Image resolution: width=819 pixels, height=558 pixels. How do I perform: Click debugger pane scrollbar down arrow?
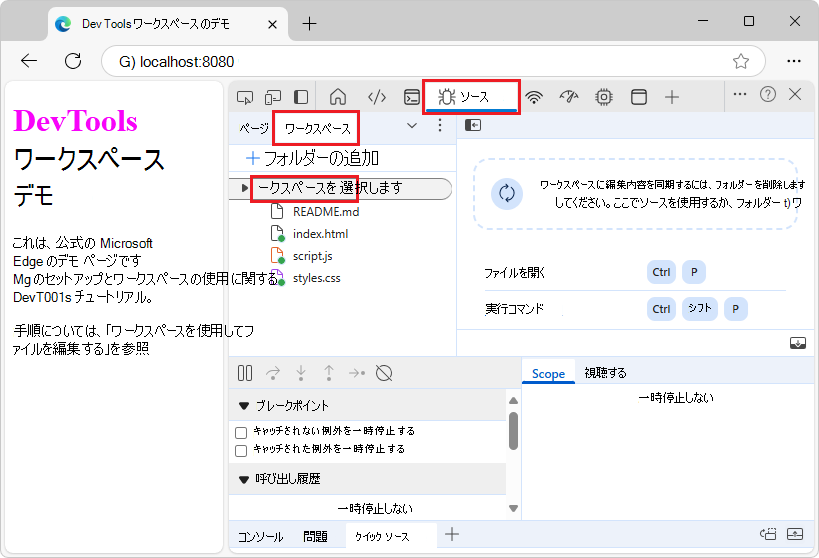(x=513, y=508)
